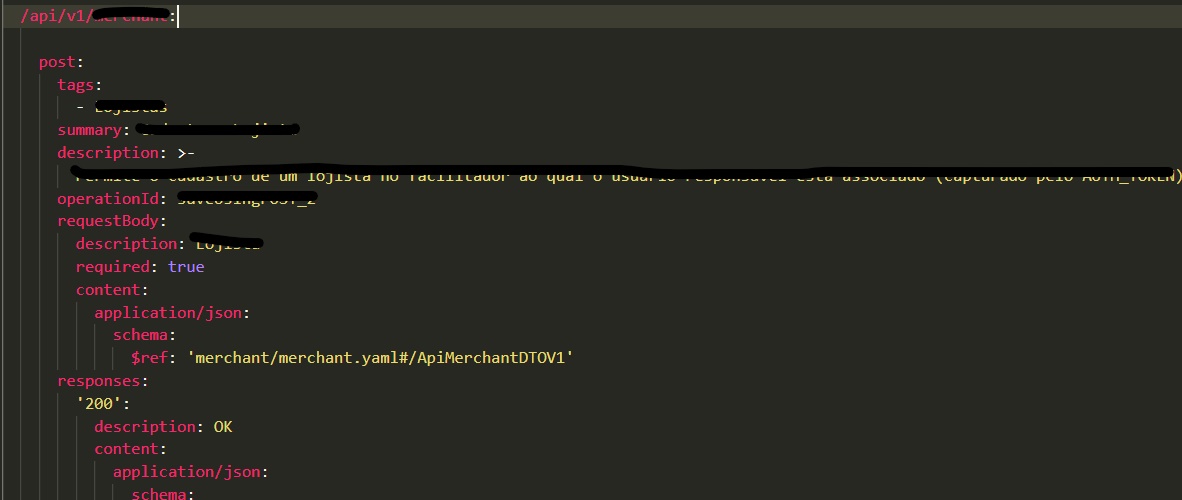Viewport: 1182px width, 500px height.
Task: Place cursor on 'requestBody:' key
Action: point(112,221)
